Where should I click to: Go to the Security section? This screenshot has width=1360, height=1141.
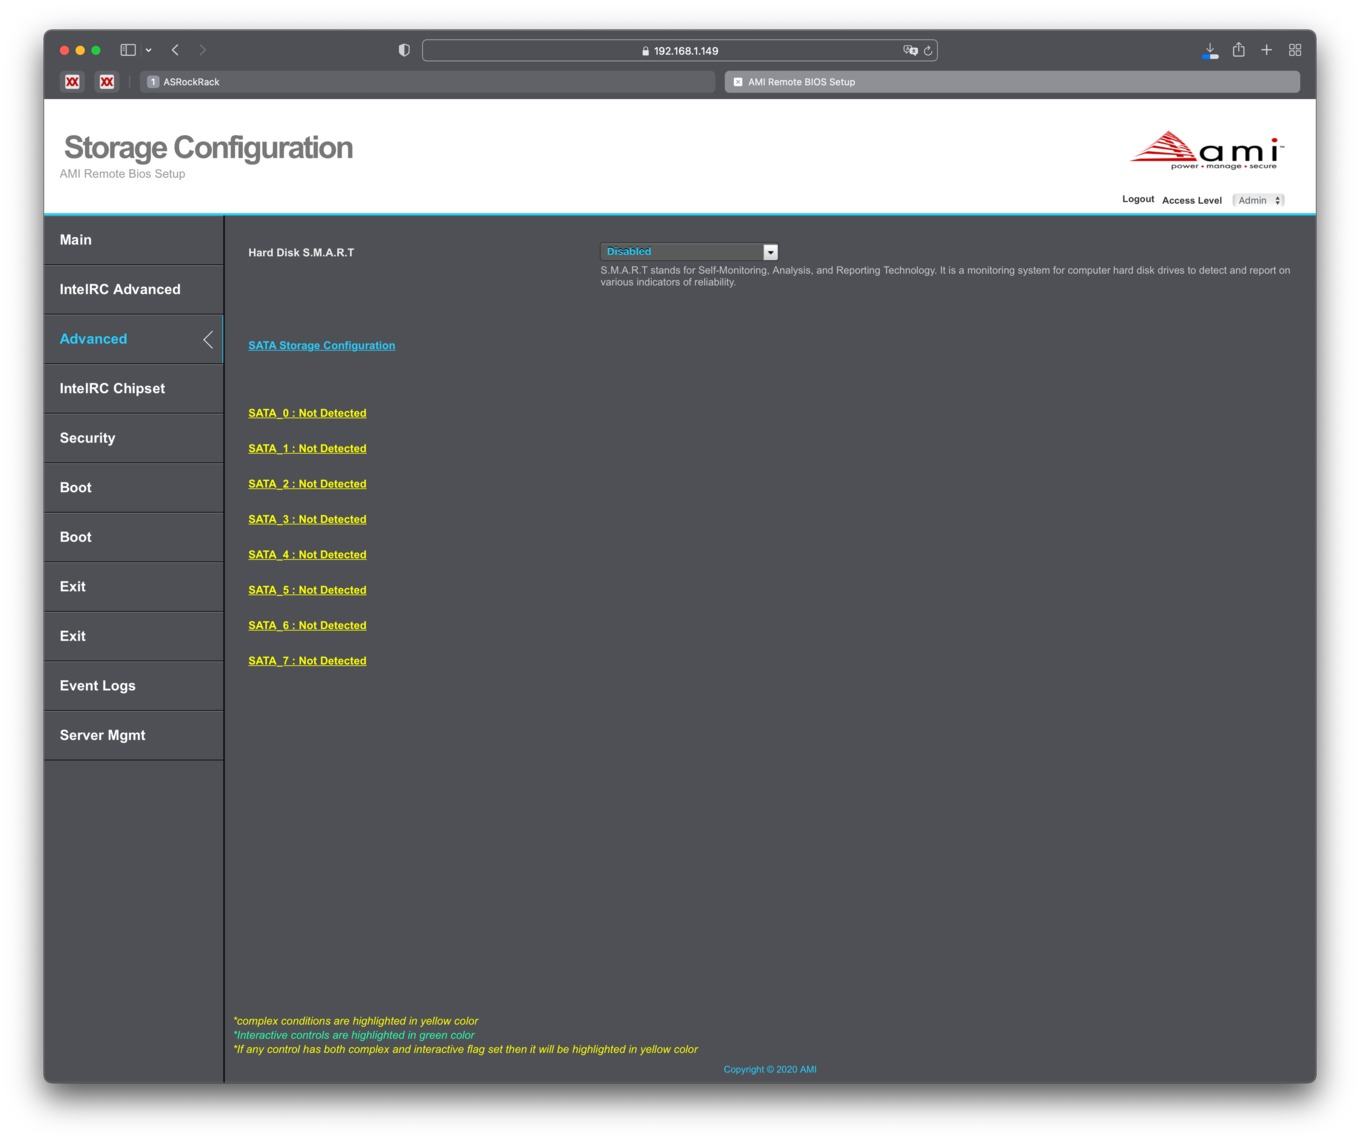point(133,438)
